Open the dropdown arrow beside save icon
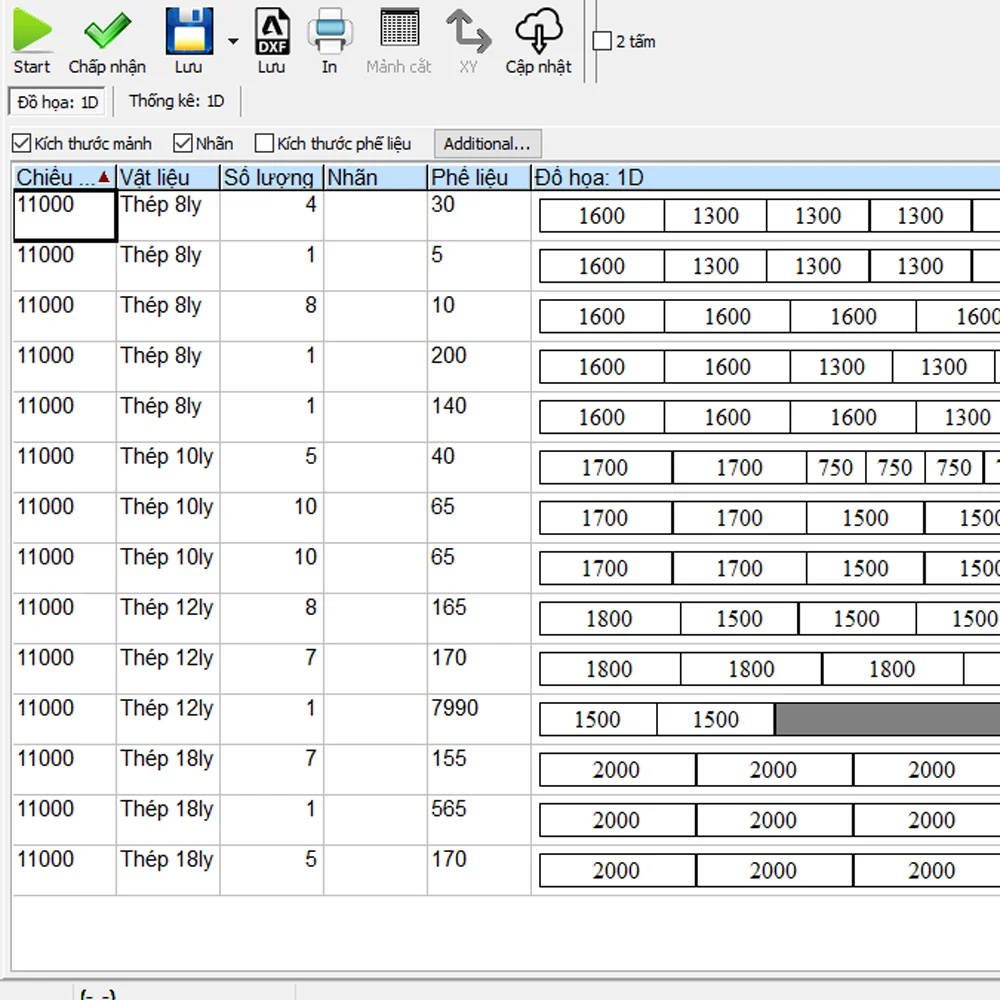This screenshot has height=1000, width=1000. tap(233, 41)
